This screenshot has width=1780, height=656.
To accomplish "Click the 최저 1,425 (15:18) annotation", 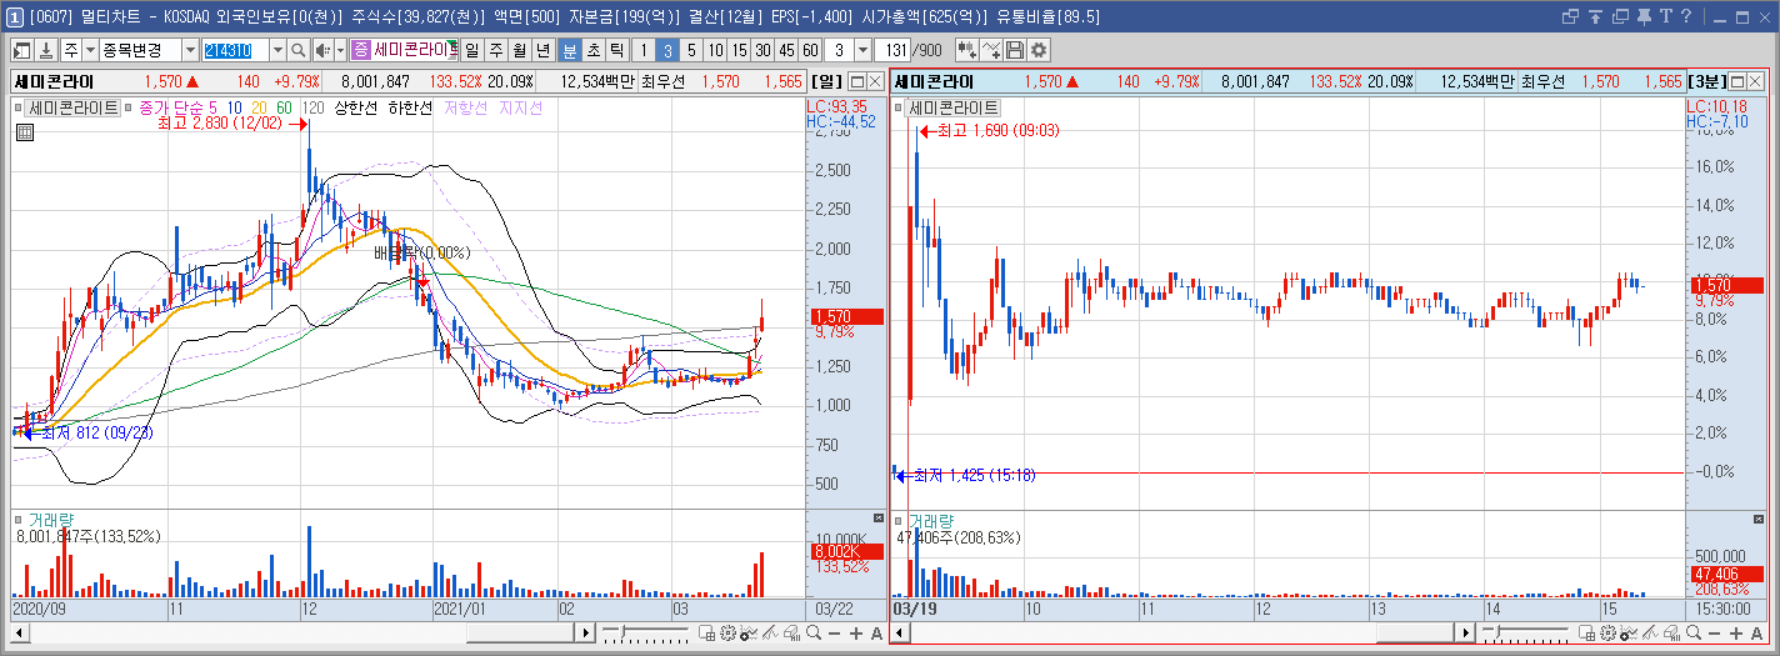I will tap(974, 475).
